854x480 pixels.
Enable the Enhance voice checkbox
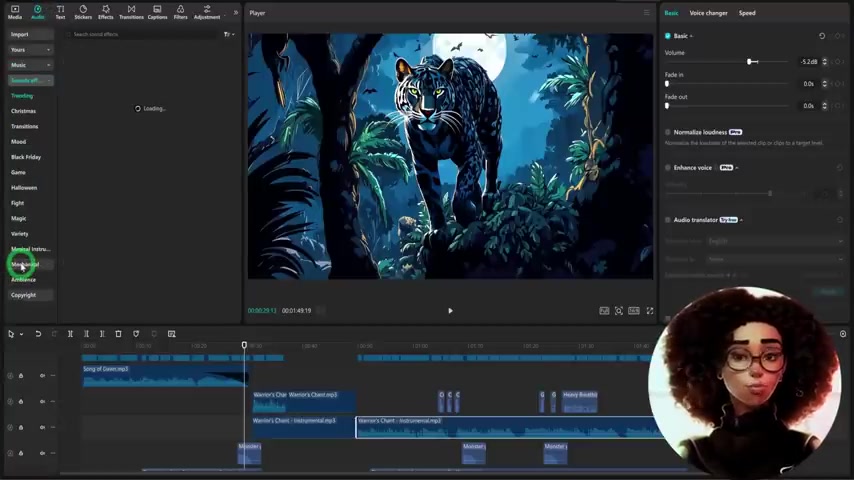tap(668, 168)
